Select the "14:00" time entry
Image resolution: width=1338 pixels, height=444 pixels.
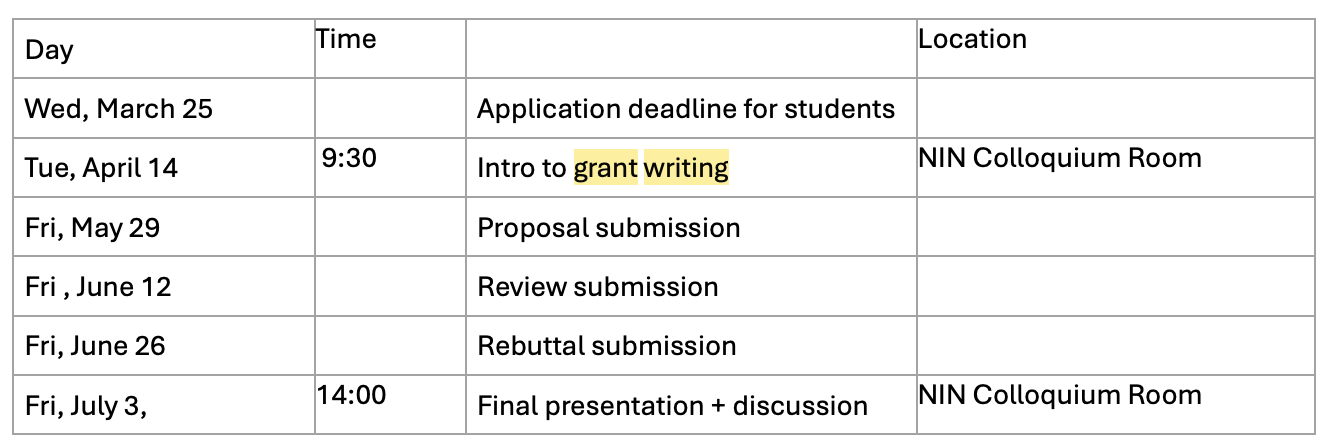(352, 395)
